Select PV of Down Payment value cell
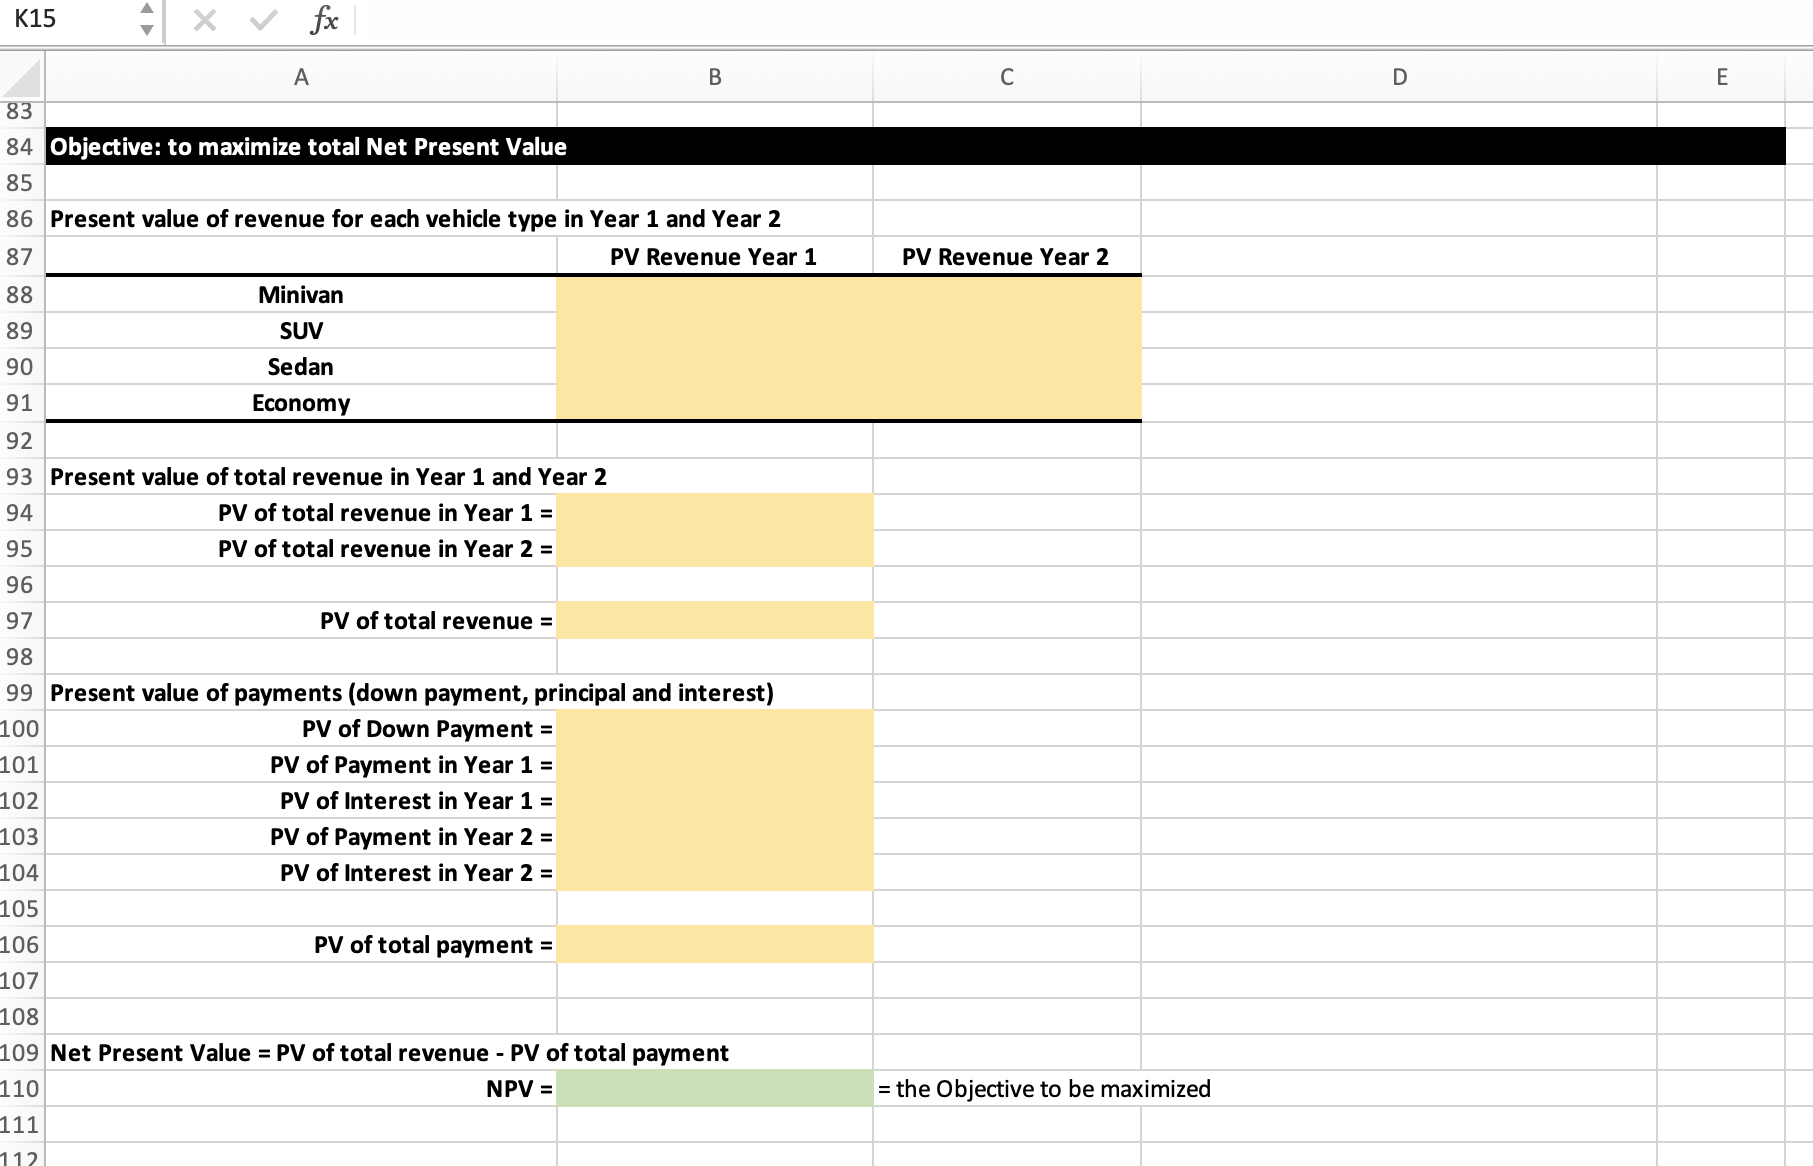 tap(715, 729)
